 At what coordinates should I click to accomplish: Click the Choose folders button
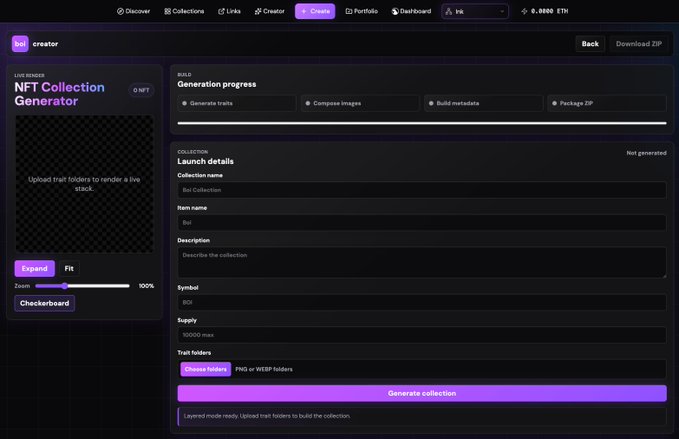coord(206,369)
